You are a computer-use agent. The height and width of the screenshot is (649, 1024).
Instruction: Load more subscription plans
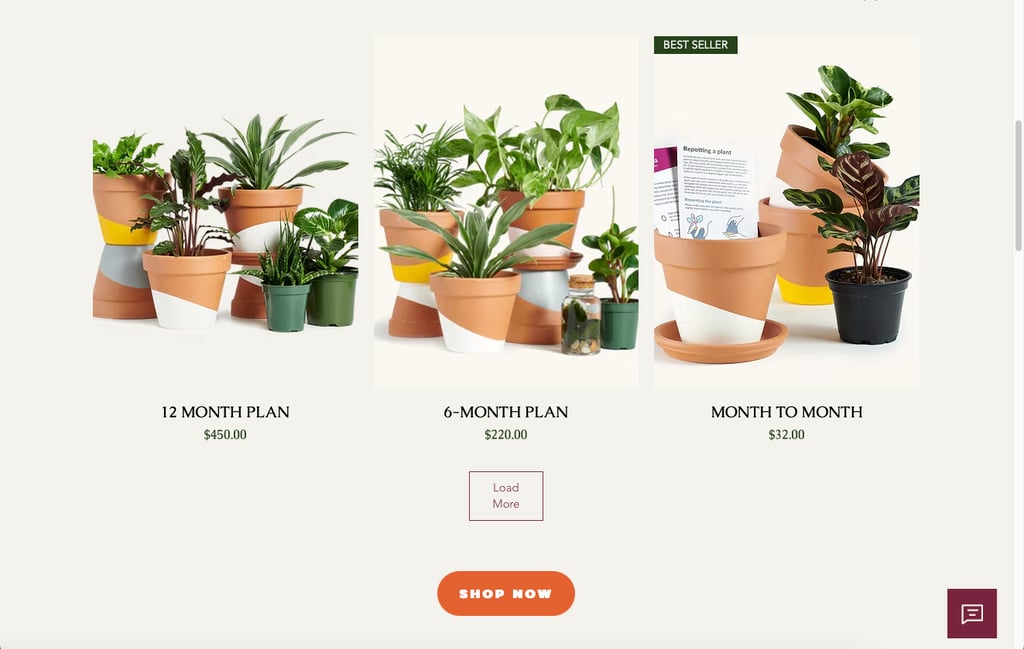pyautogui.click(x=506, y=496)
